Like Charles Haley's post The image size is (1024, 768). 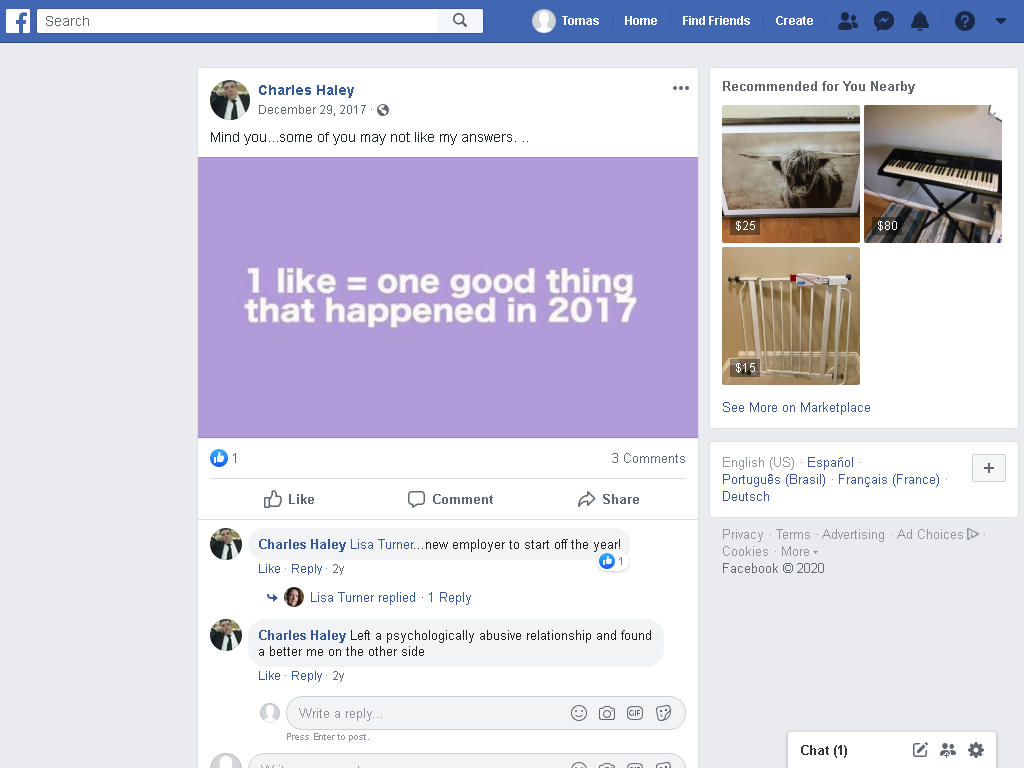point(289,499)
